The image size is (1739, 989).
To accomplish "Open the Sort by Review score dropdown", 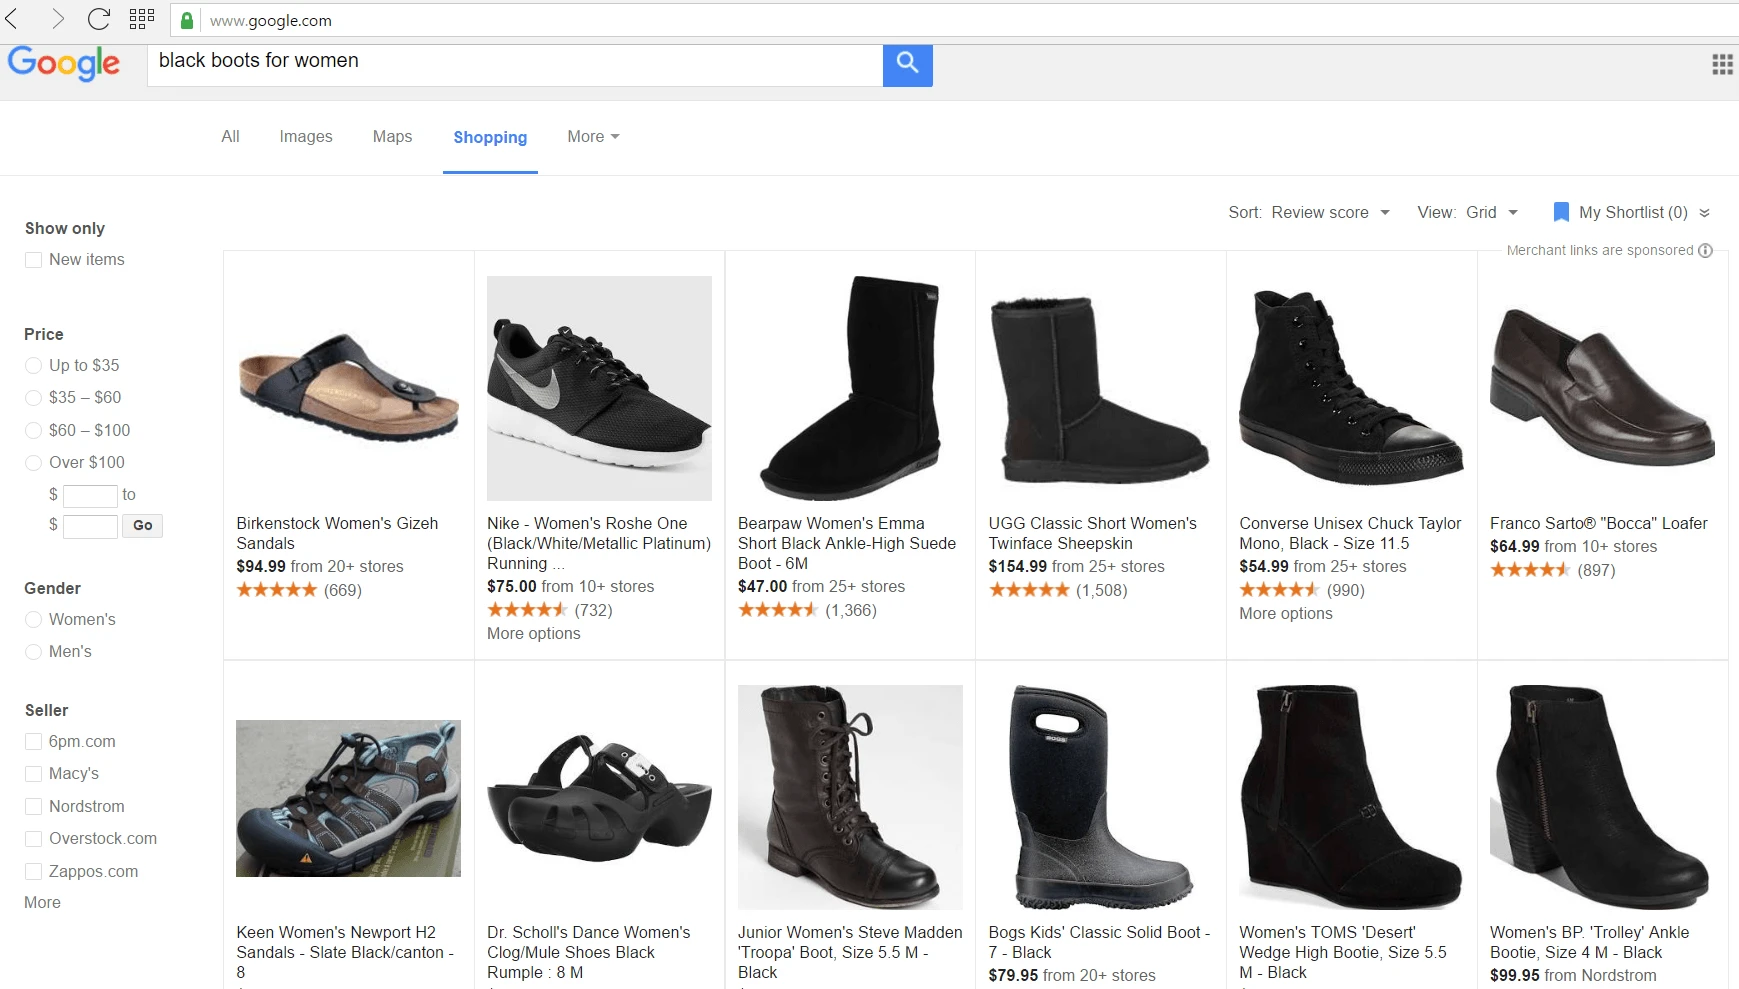I will click(x=1330, y=212).
